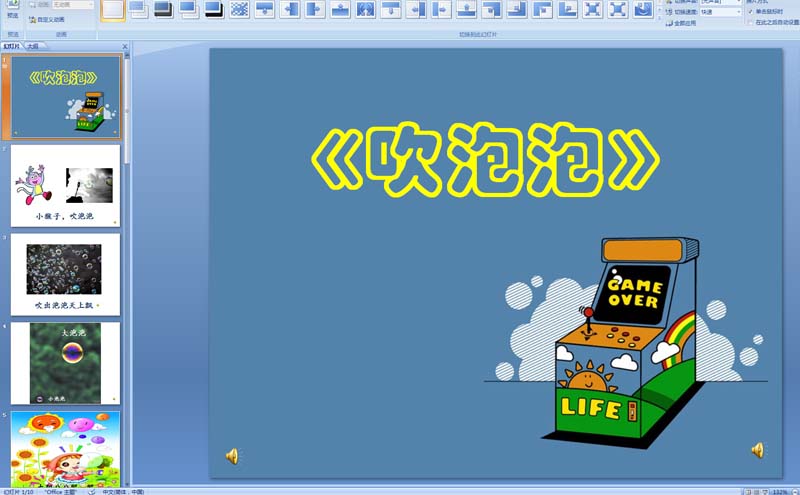Screen dimensions: 800x495
Task: Select slide 4 thumbnail with big bubble
Action: pos(65,363)
